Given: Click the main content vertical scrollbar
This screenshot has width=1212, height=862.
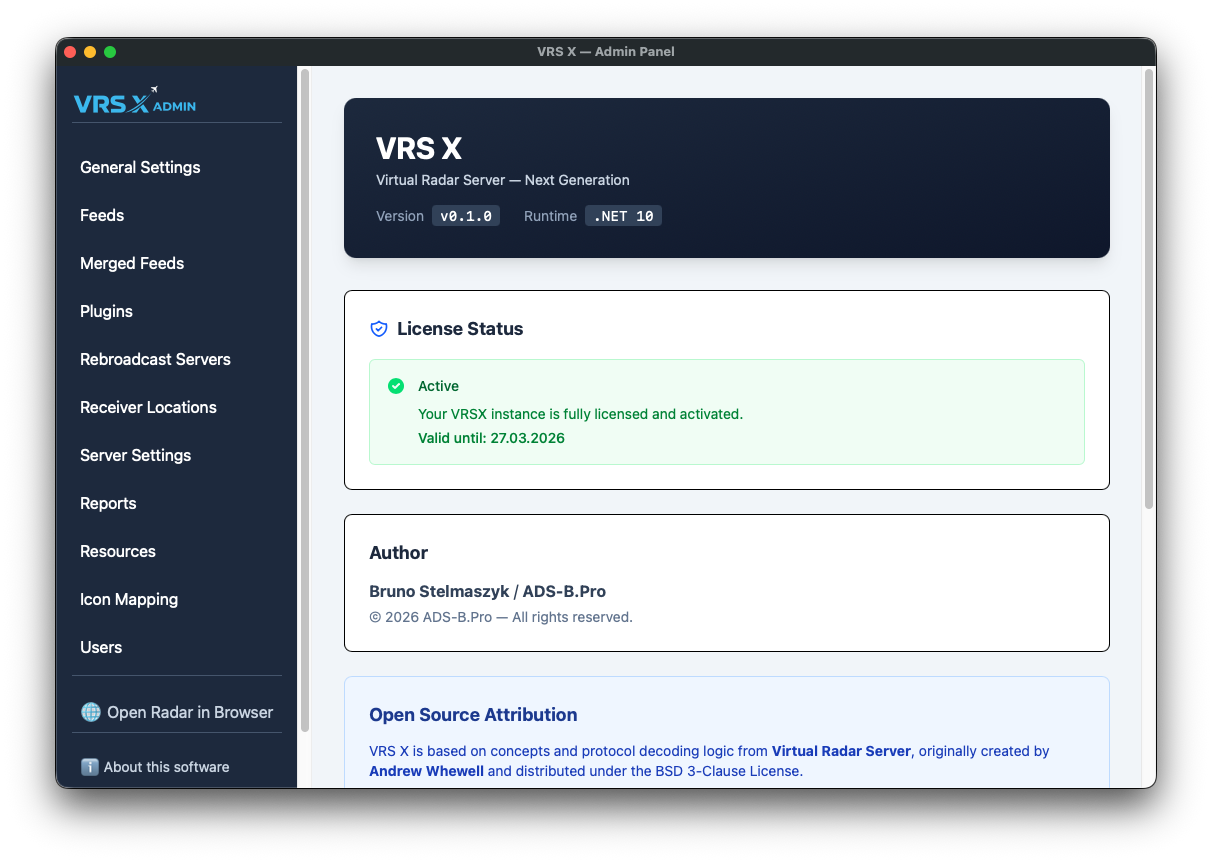Looking at the screenshot, I should click(1149, 290).
